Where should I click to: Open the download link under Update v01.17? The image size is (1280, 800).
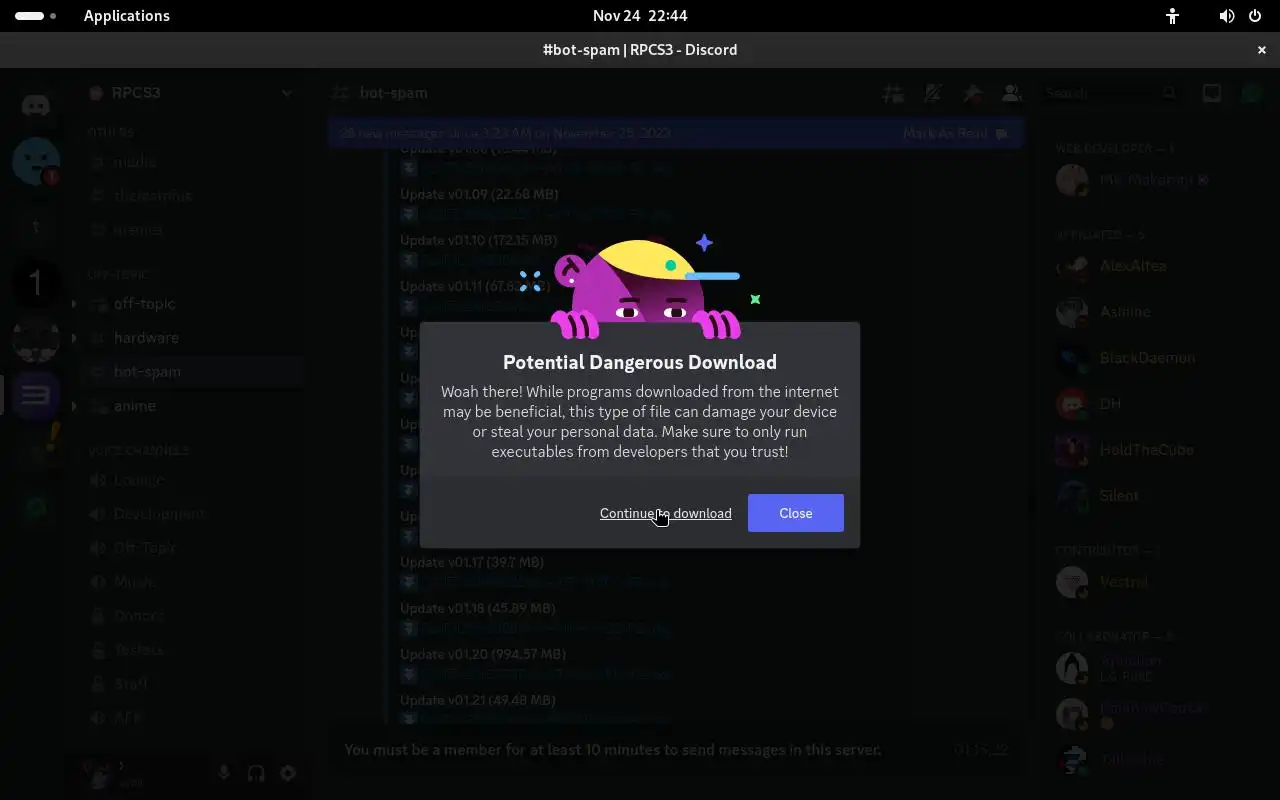(545, 581)
